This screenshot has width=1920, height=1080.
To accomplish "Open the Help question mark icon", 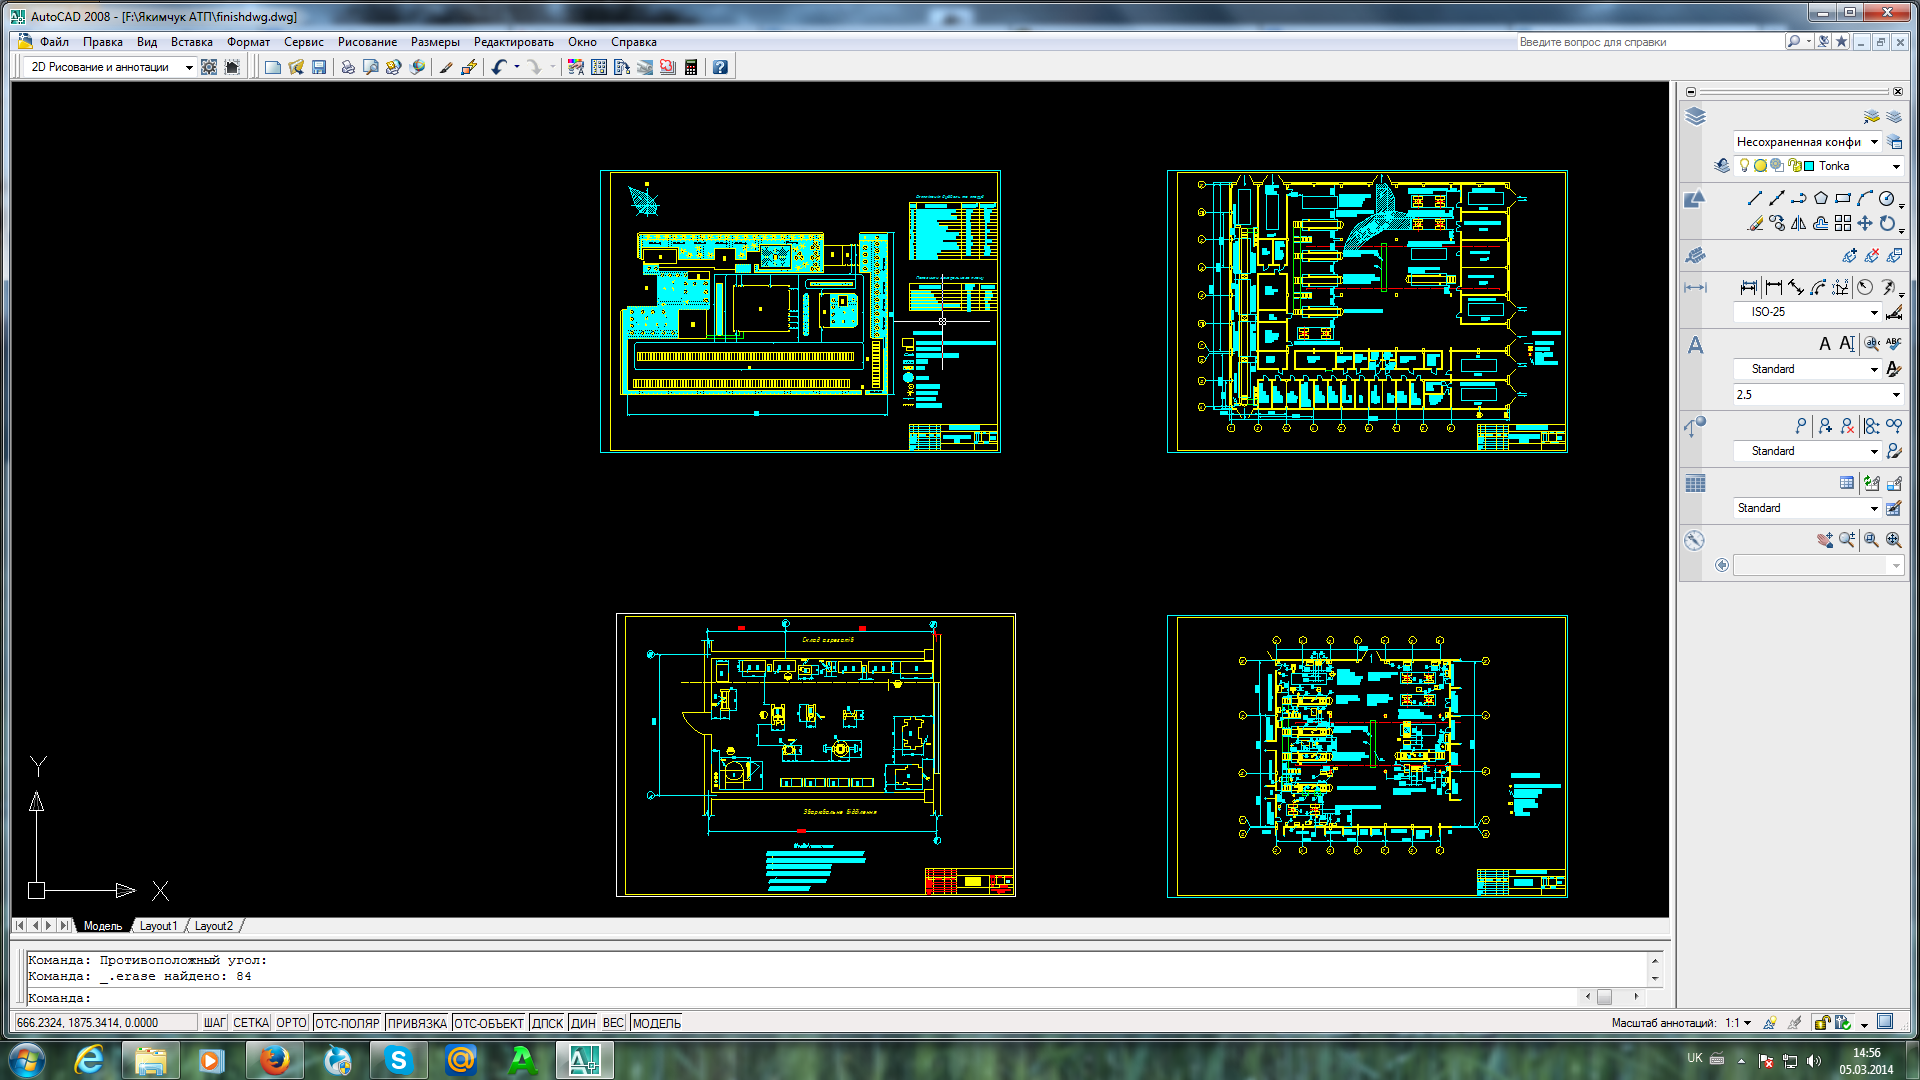I will tap(720, 67).
